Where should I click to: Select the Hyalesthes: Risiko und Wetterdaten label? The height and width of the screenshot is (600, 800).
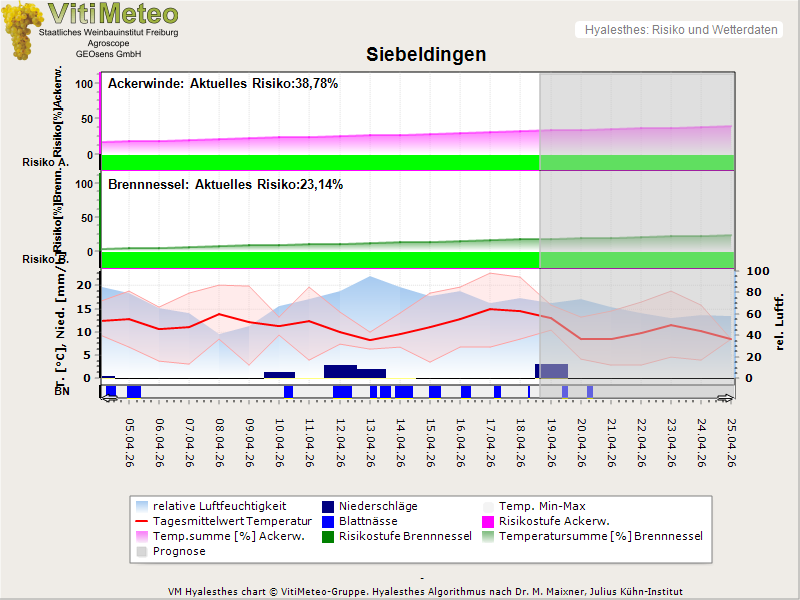click(680, 30)
